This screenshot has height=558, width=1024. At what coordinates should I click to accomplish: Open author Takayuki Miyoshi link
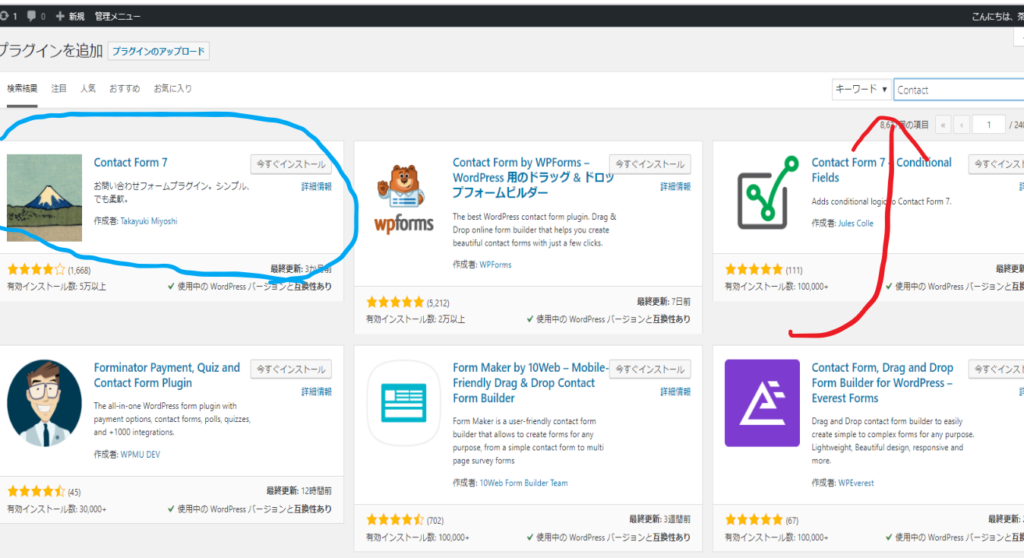coord(148,221)
